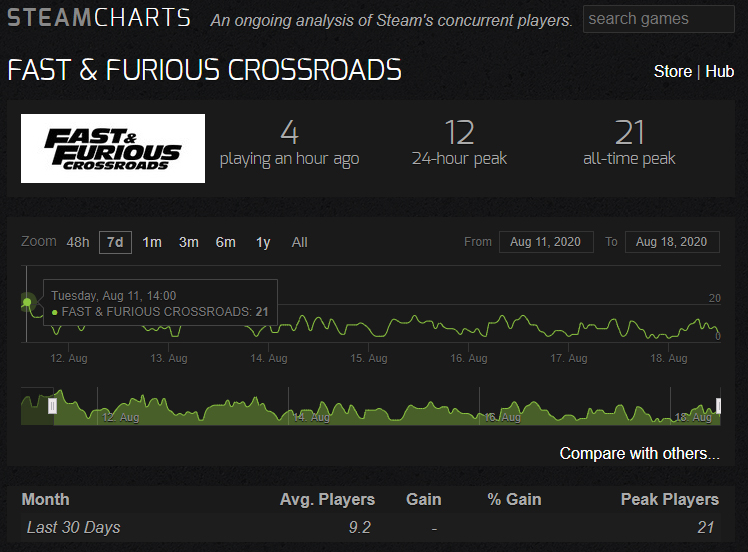Click left handle of range navigator
Image resolution: width=748 pixels, height=552 pixels.
[x=53, y=406]
